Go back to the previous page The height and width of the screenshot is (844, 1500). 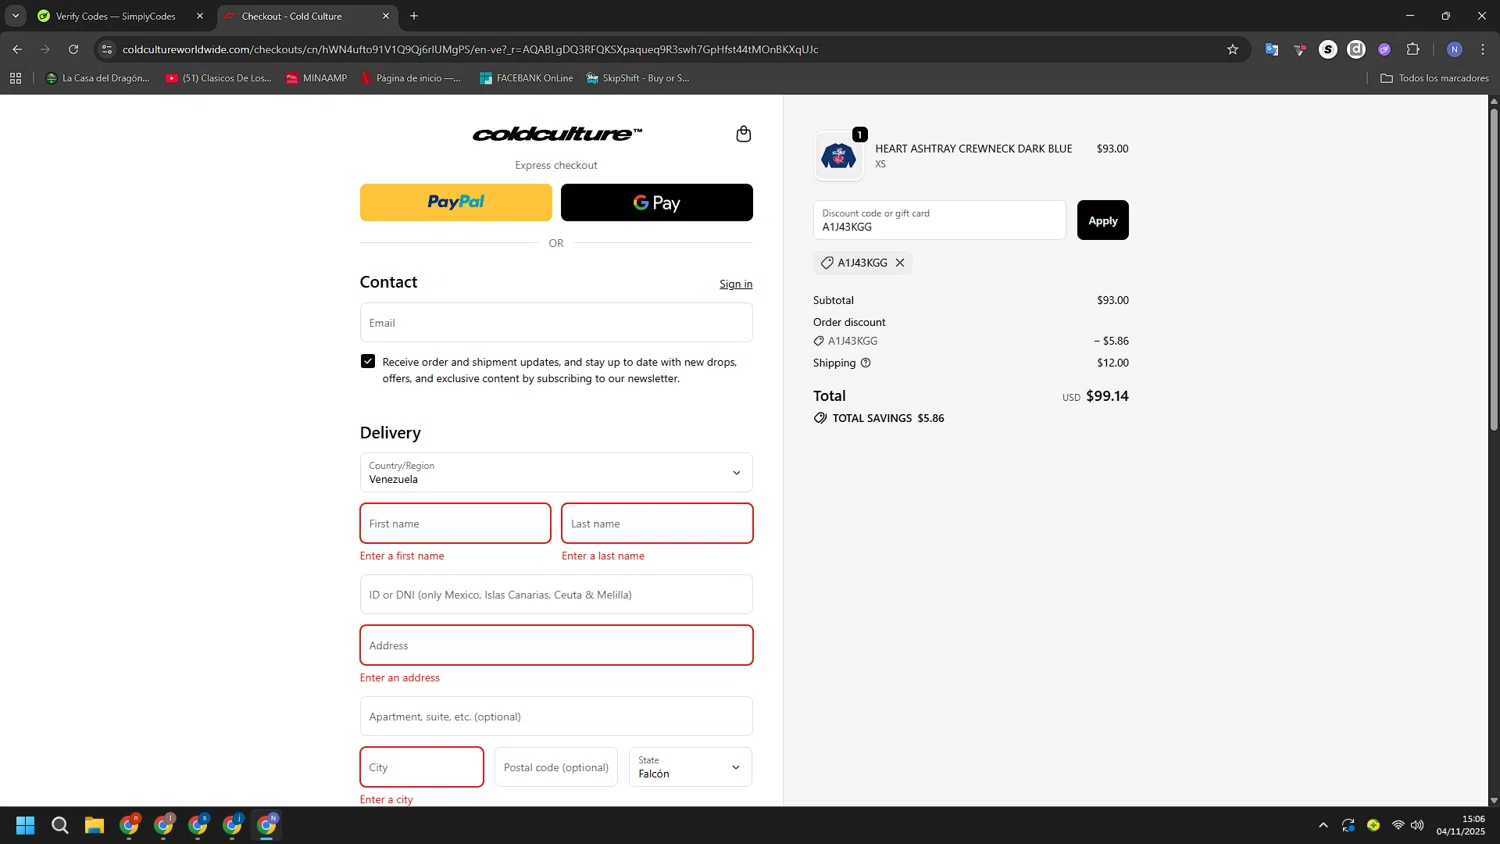tap(17, 49)
